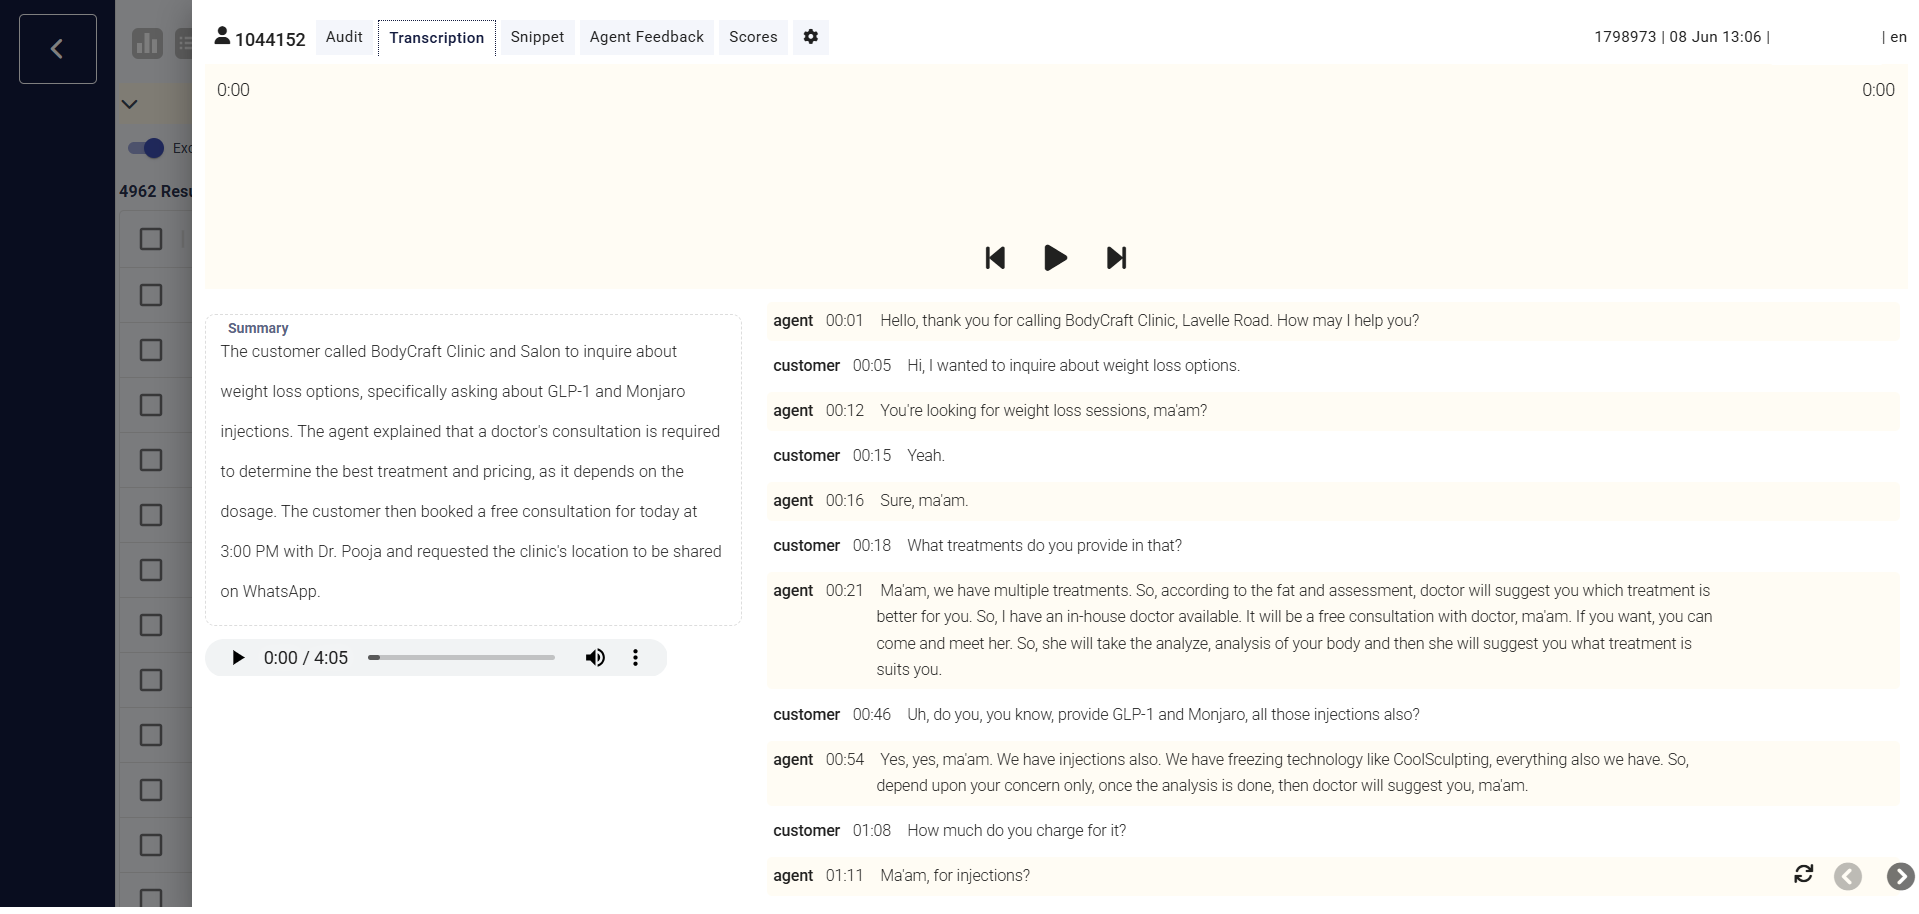The height and width of the screenshot is (914, 1919).
Task: Switch to the Scores tab
Action: [753, 37]
